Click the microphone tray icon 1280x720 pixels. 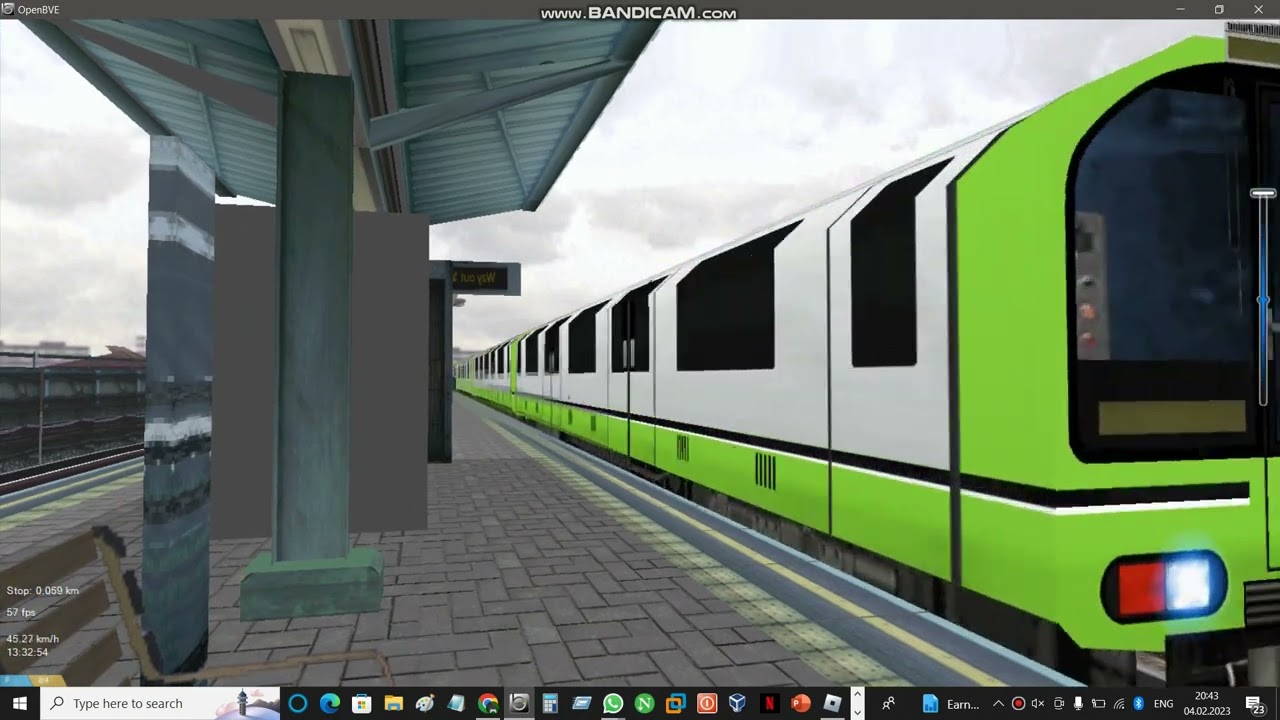click(1078, 704)
